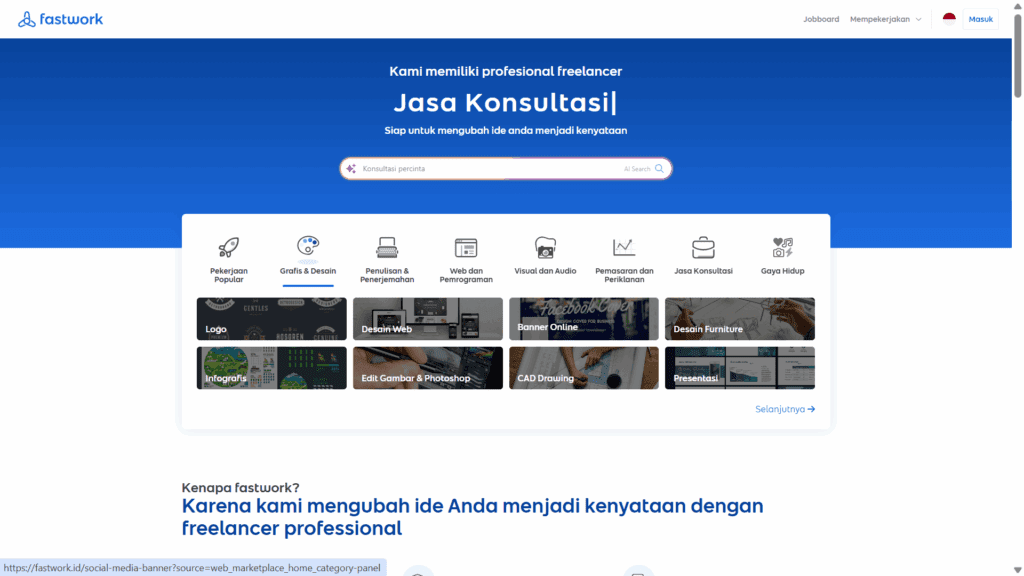This screenshot has width=1024, height=576.
Task: Open the Logo service thumbnail
Action: (271, 318)
